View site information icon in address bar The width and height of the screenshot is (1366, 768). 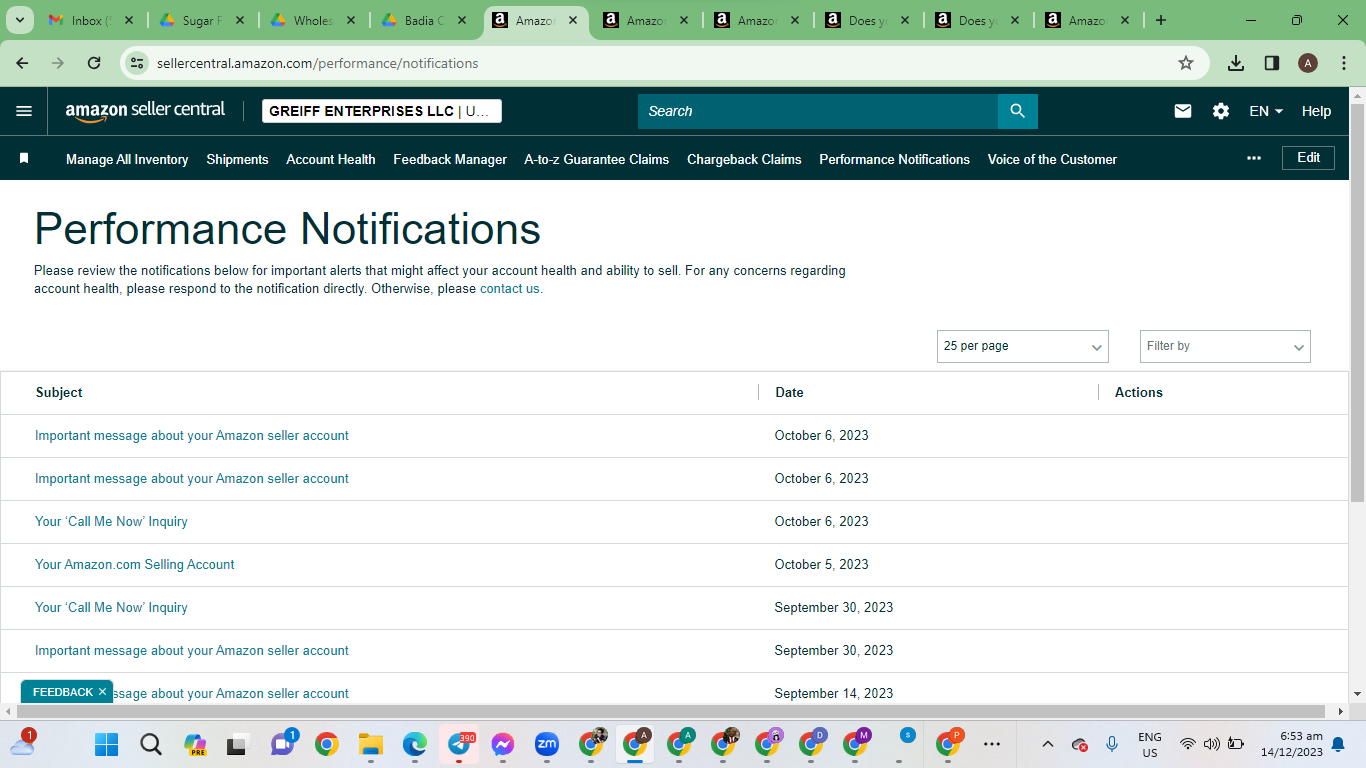tap(138, 63)
